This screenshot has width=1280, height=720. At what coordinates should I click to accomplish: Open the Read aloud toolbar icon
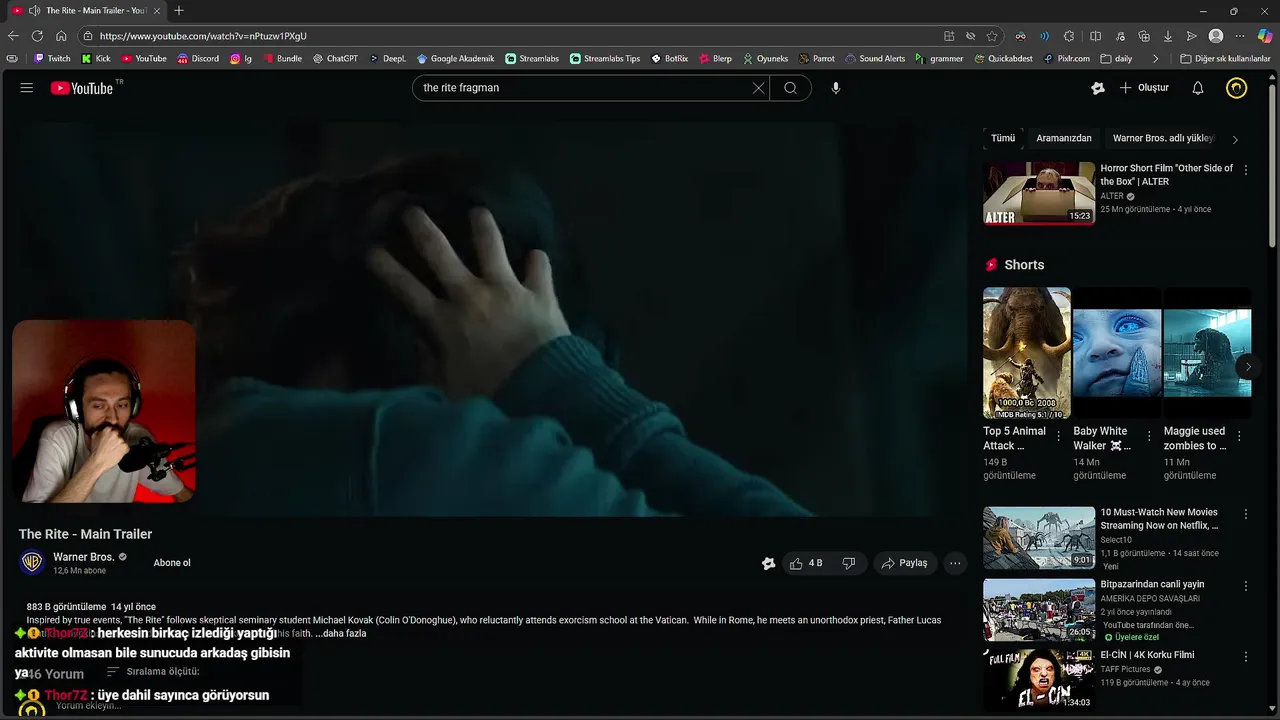click(1045, 36)
